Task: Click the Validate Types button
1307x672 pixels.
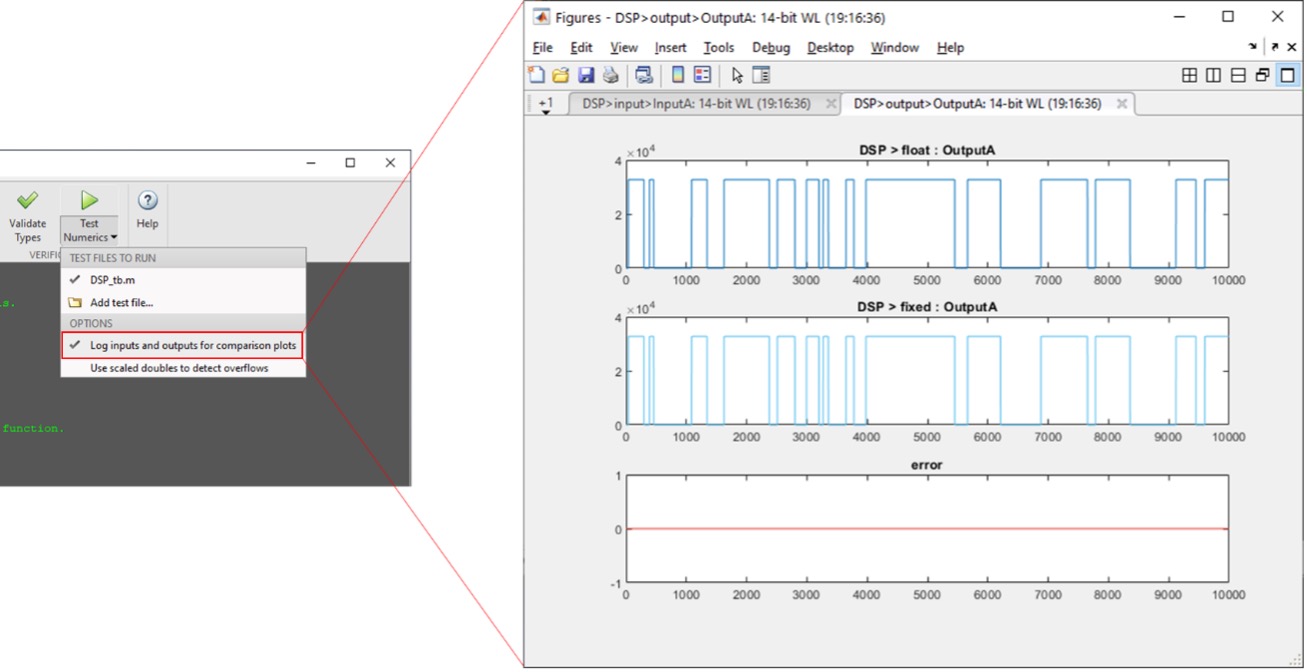Action: [x=28, y=216]
